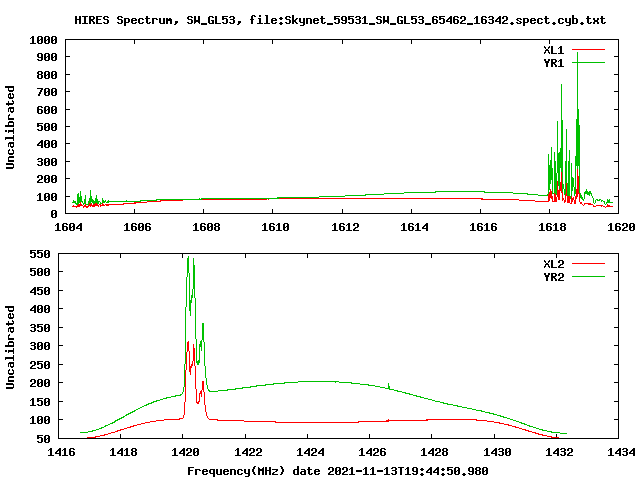Click the 1620 x-axis tick label
This screenshot has width=640, height=480.
click(x=621, y=227)
